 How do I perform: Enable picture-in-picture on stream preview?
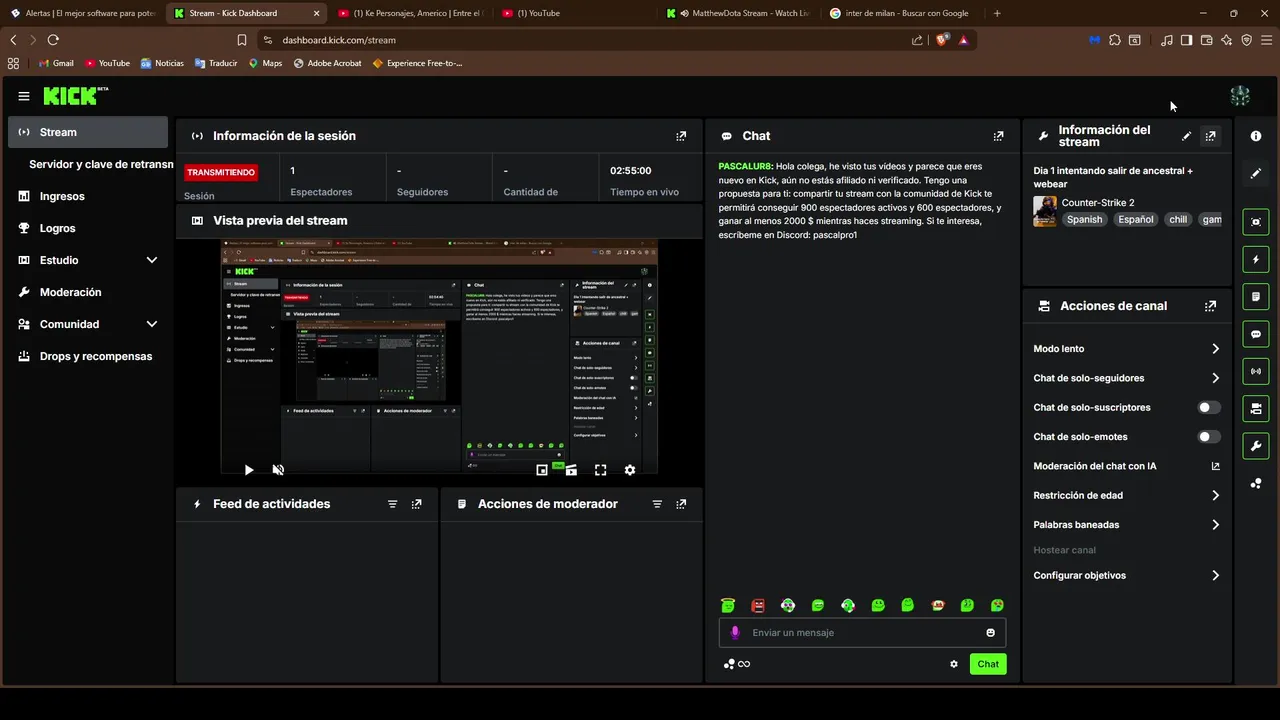(542, 470)
